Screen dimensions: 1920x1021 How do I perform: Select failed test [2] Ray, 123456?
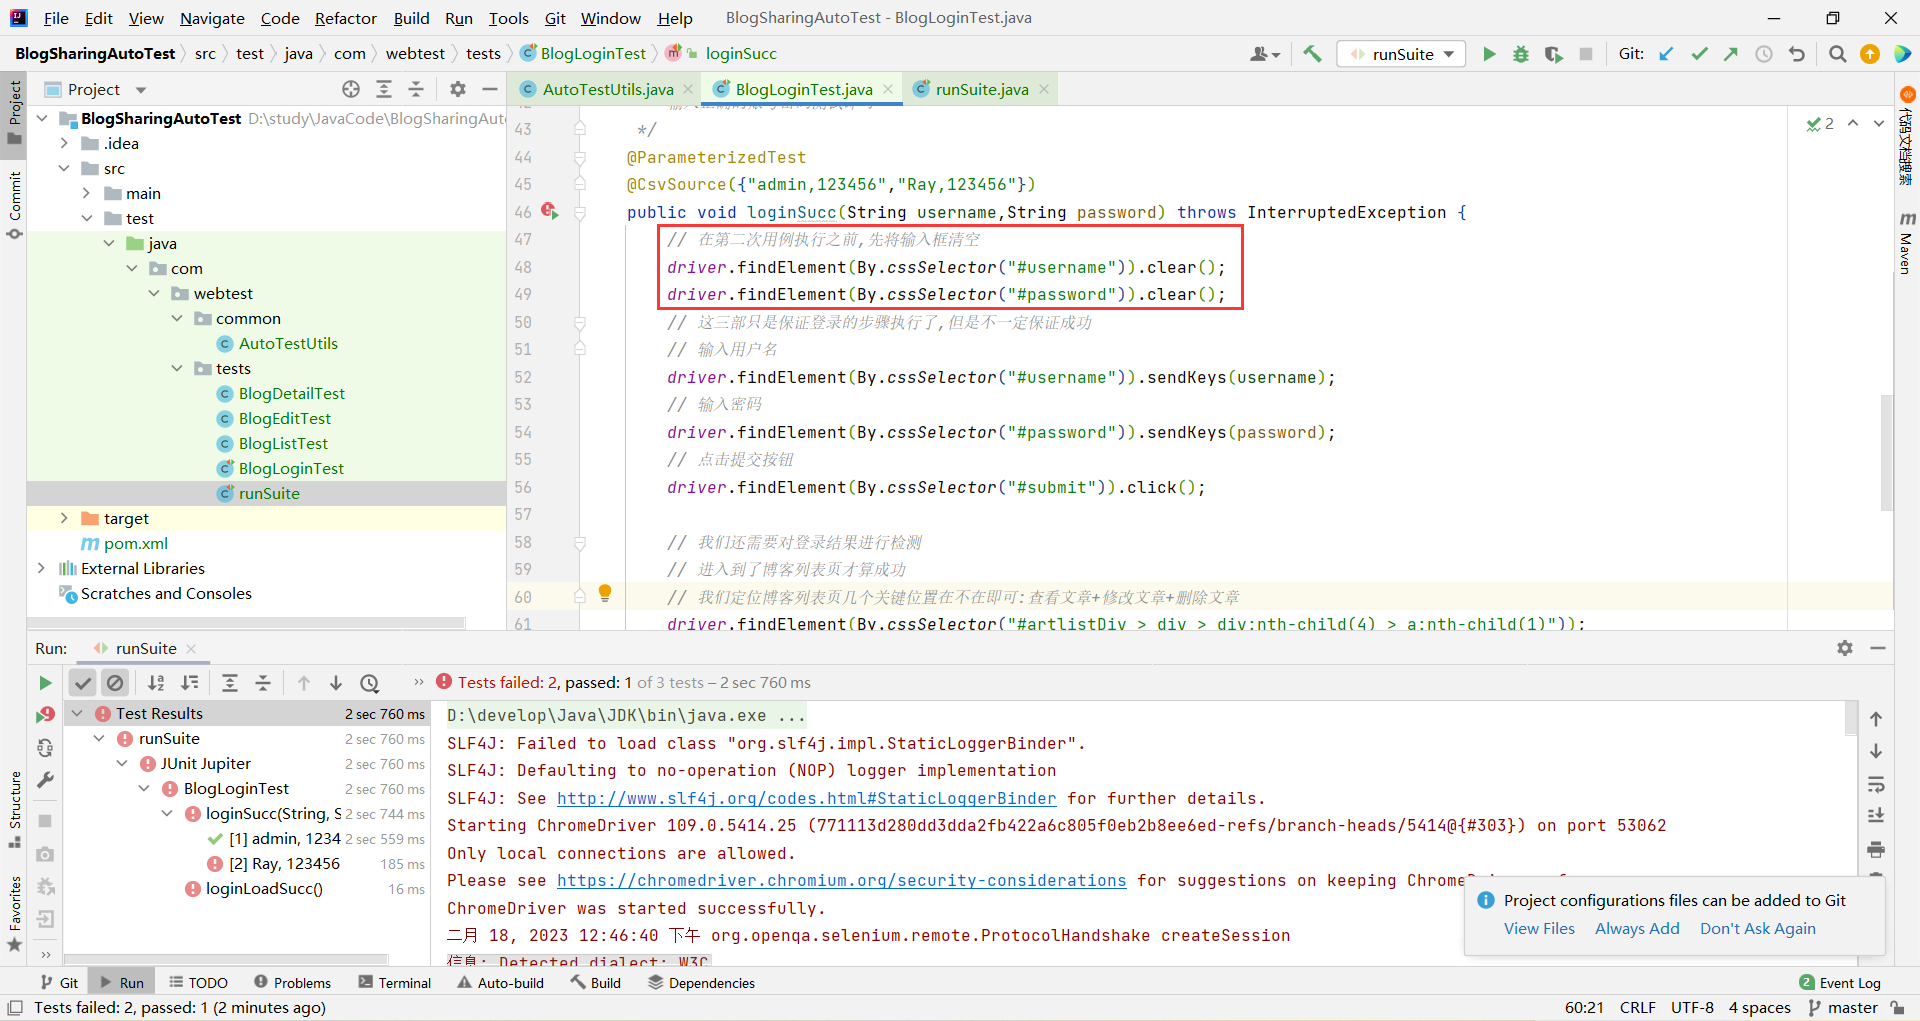(x=284, y=863)
